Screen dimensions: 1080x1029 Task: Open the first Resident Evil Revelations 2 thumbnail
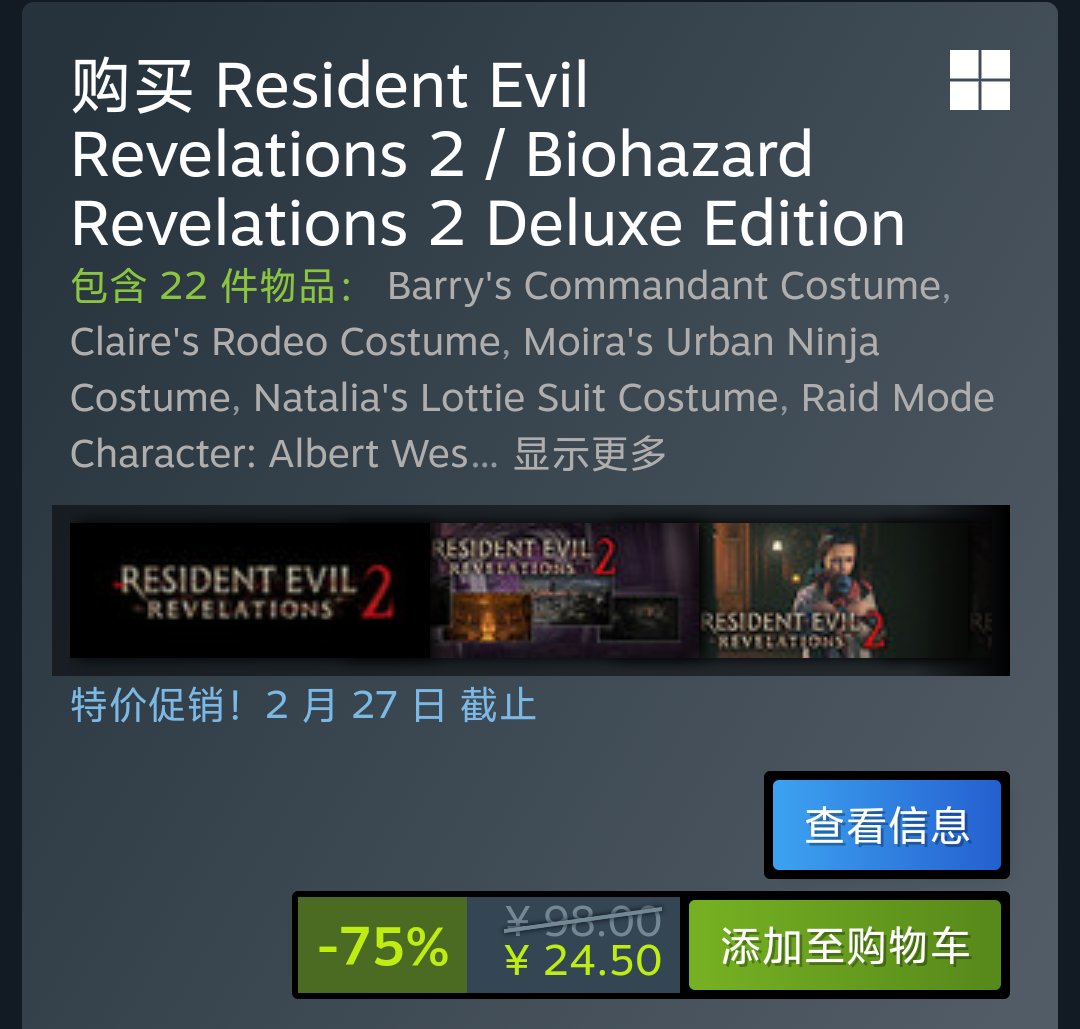(250, 590)
